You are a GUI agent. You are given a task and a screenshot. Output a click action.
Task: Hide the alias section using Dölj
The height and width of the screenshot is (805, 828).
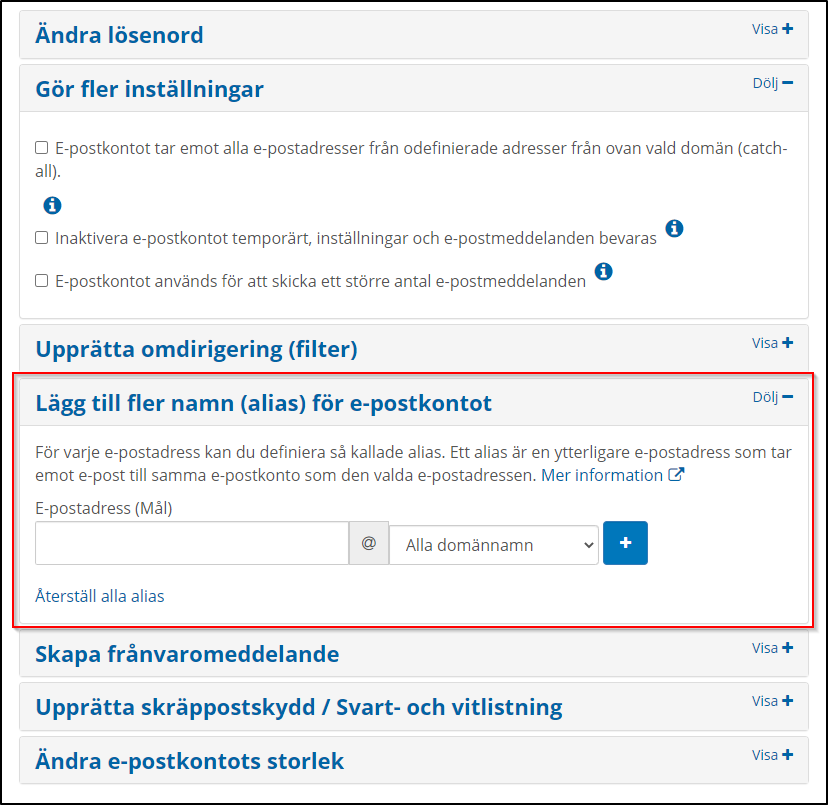(x=772, y=397)
